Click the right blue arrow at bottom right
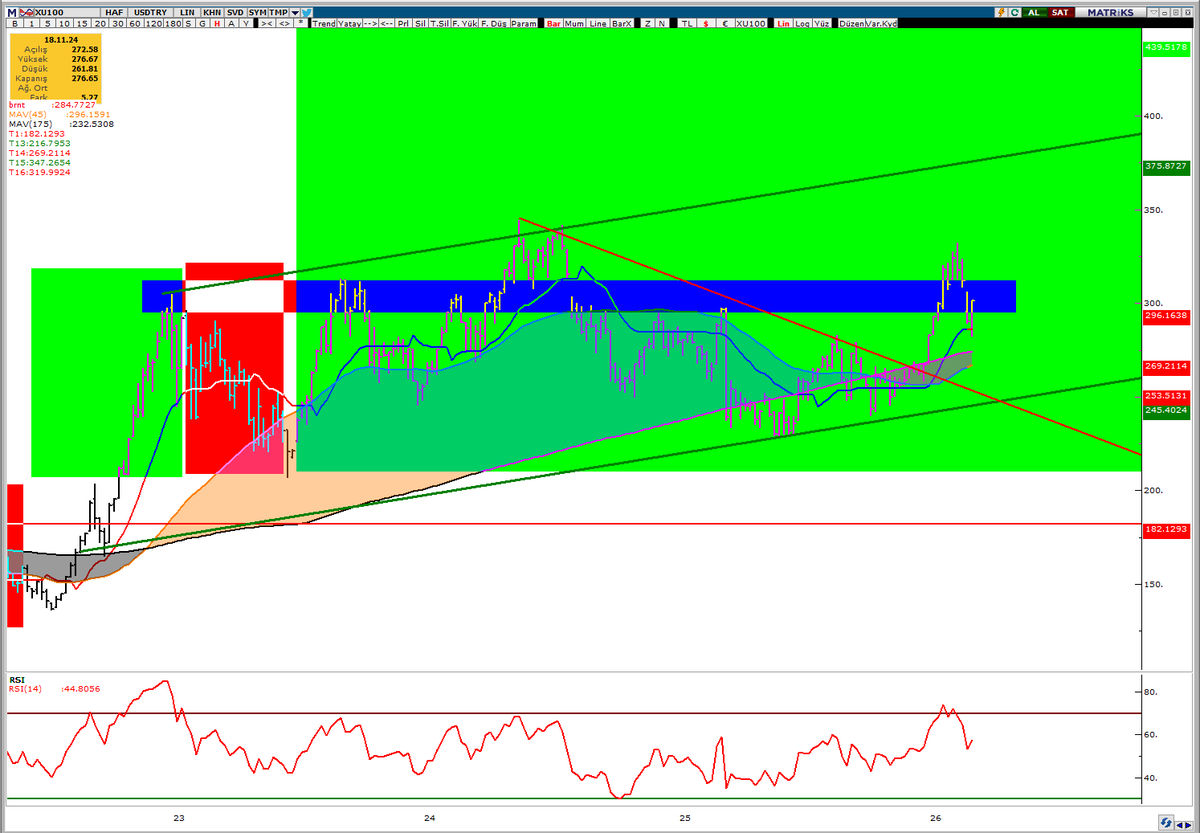The width and height of the screenshot is (1200, 833). pyautogui.click(x=1187, y=825)
